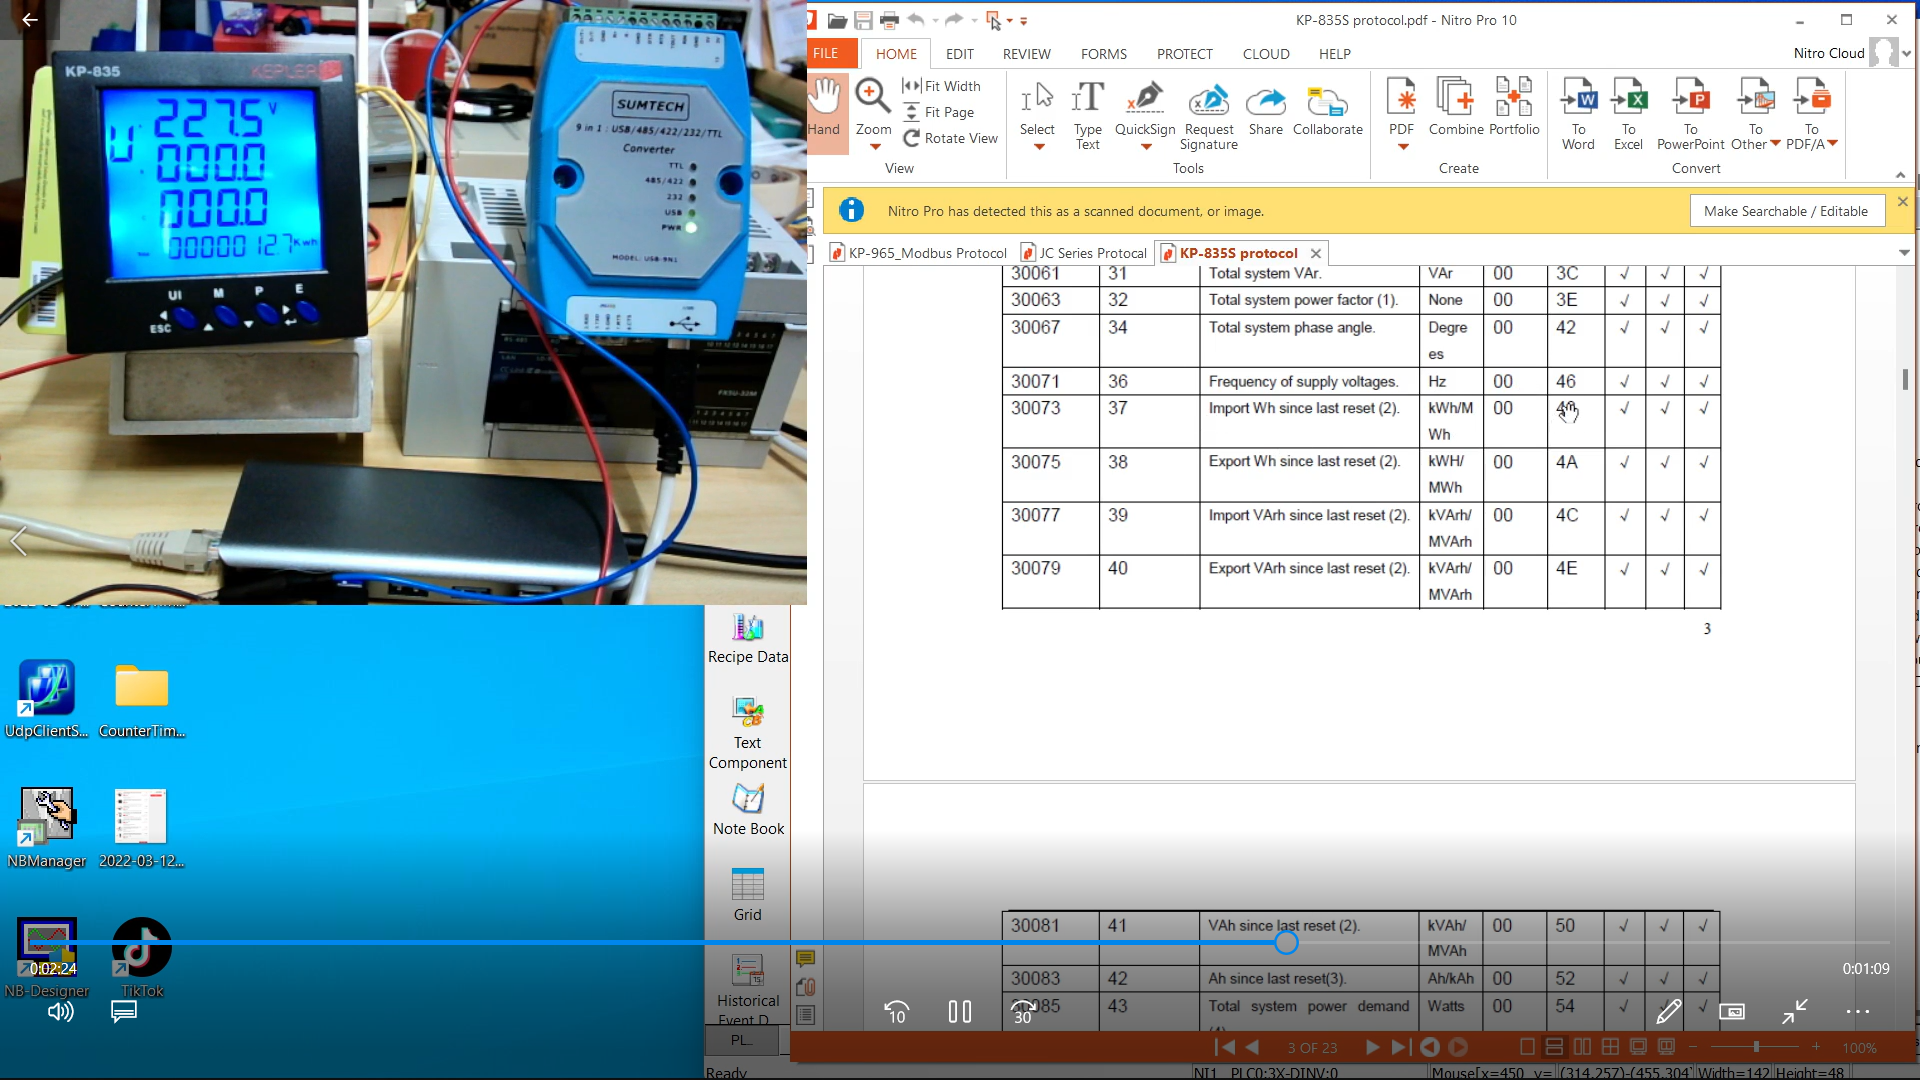Open the REVIEW ribbon tab
1920x1080 pixels.
[x=1026, y=54]
